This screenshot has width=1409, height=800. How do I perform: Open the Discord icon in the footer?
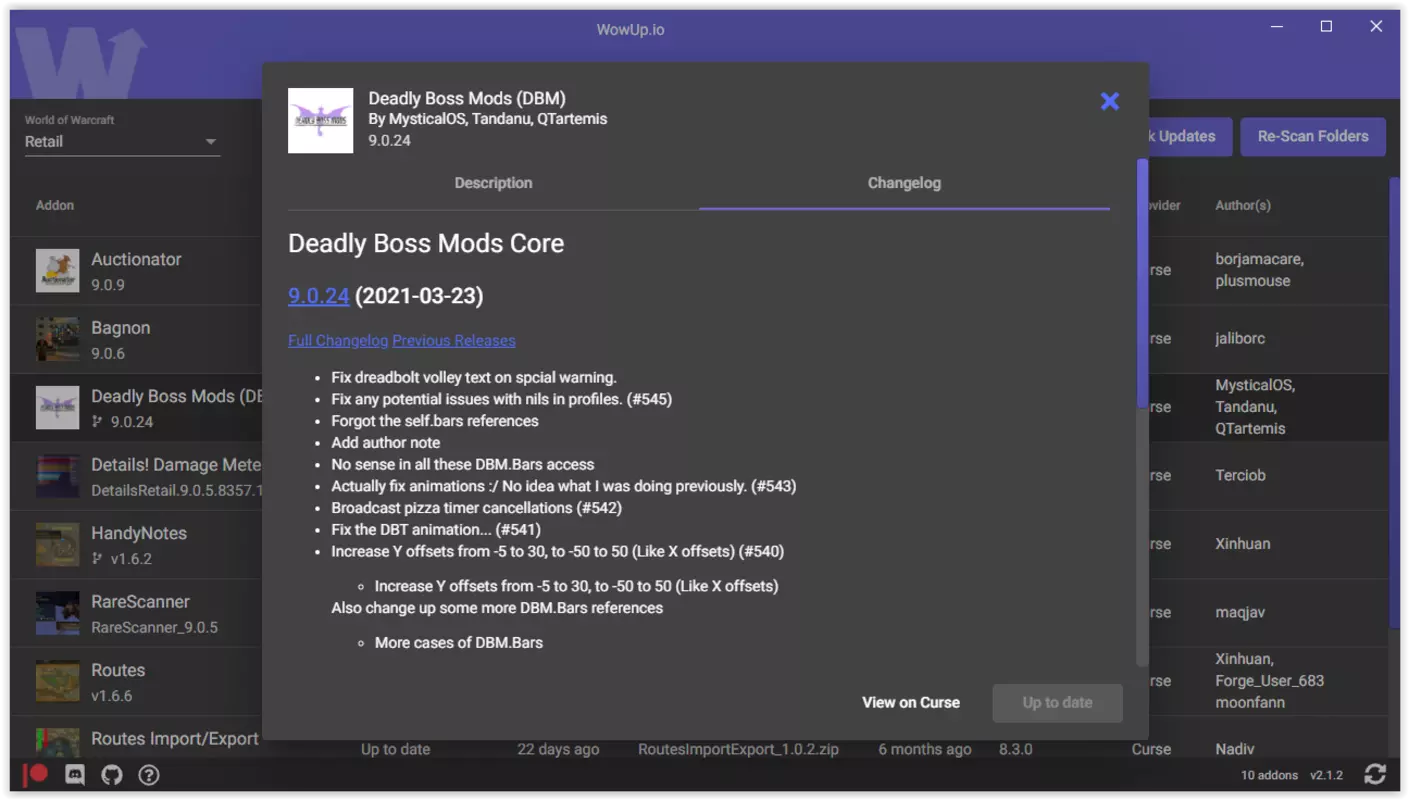[75, 775]
